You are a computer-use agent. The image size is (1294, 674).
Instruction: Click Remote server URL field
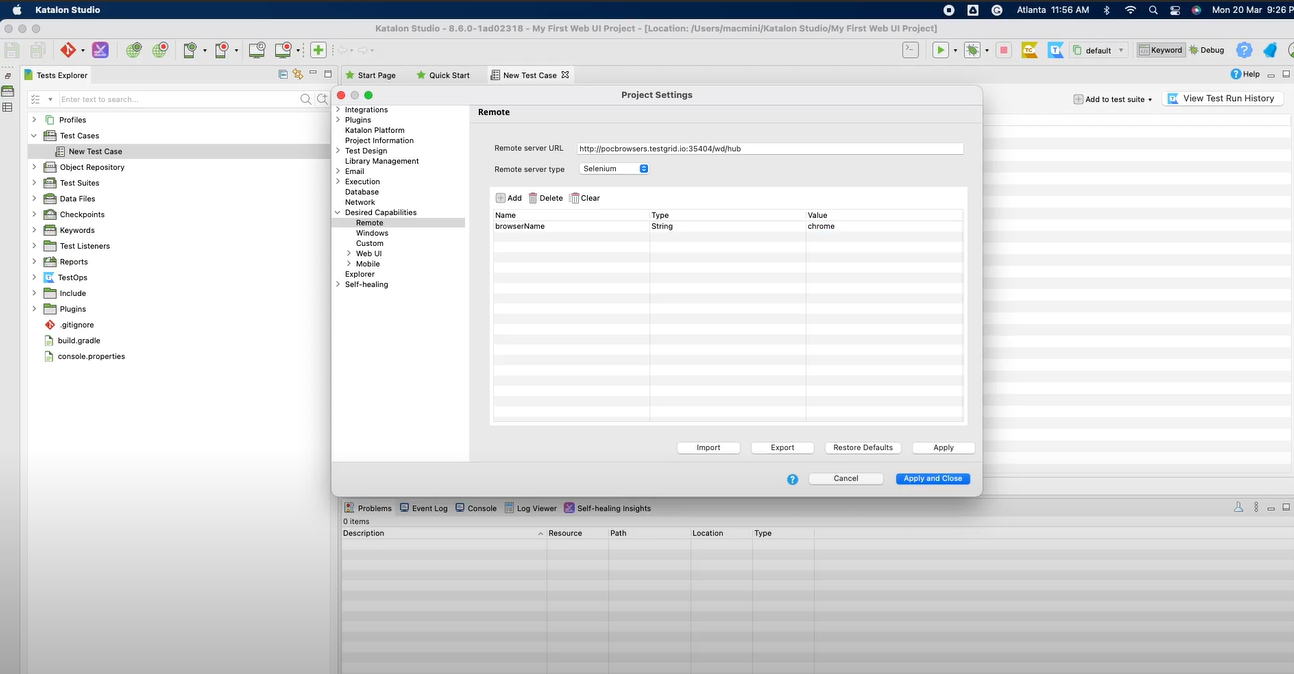(770, 148)
